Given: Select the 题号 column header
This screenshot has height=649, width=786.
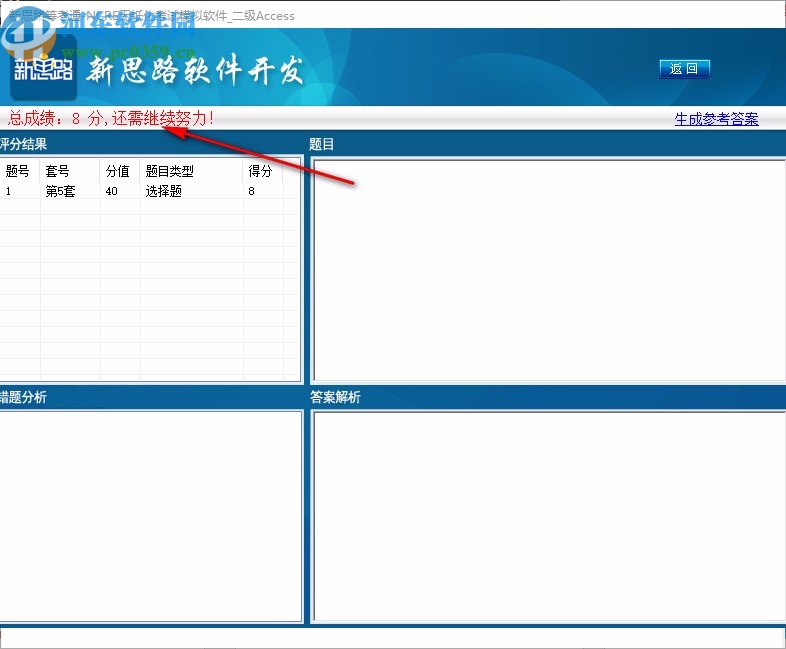Looking at the screenshot, I should pyautogui.click(x=20, y=171).
